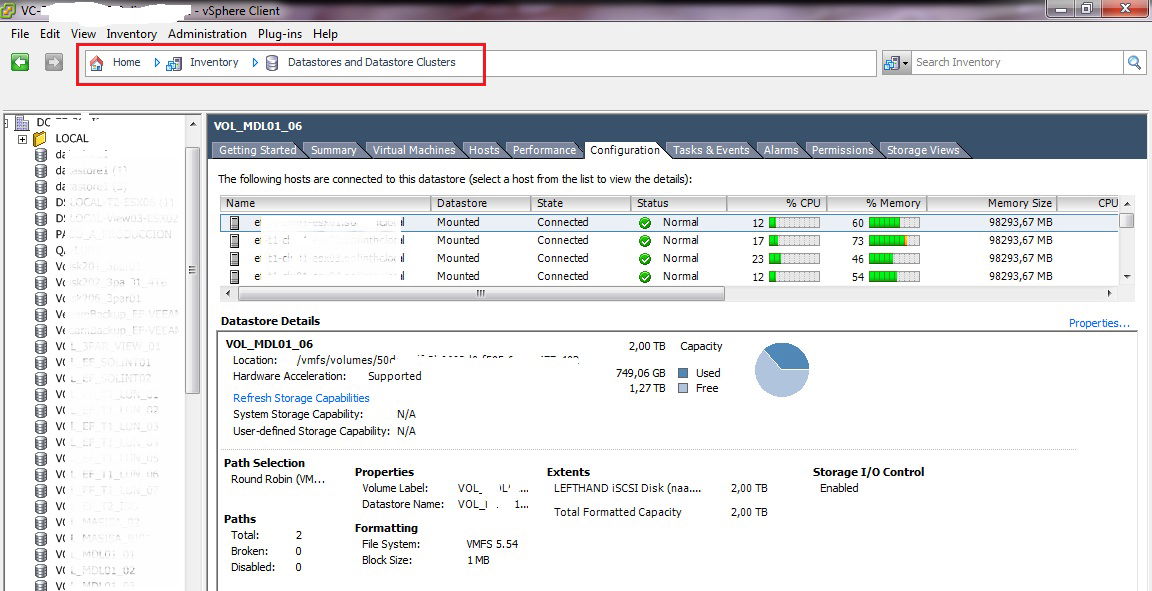Image resolution: width=1152 pixels, height=591 pixels.
Task: Click the datastore icon beside VOL_MDL01_02 in tree
Action: (x=41, y=570)
